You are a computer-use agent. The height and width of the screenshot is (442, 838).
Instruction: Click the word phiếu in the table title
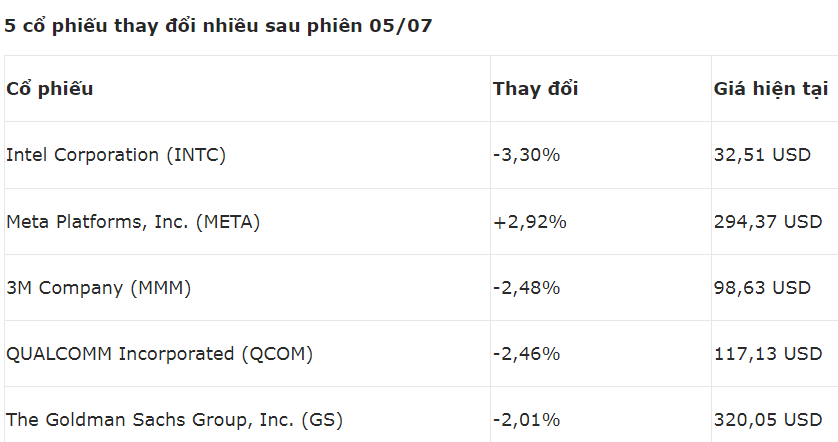coord(80,26)
